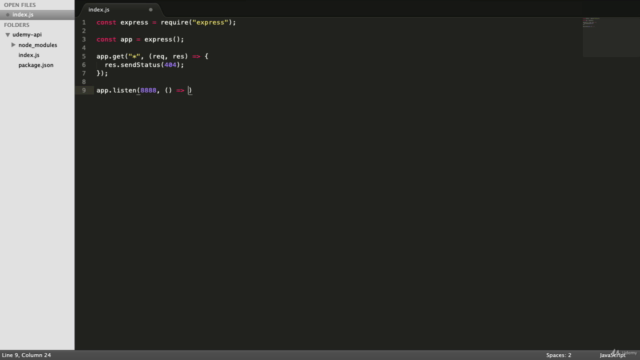The image size is (640, 360).
Task: Expand the node_modules folder
Action: 13,45
